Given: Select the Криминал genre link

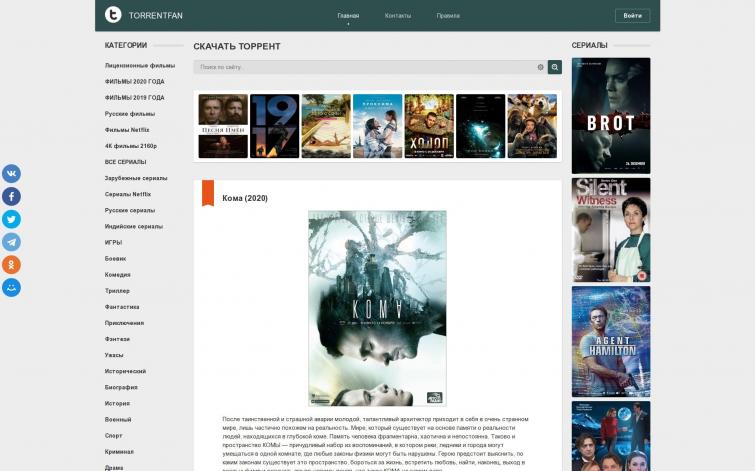Looking at the screenshot, I should pos(119,452).
